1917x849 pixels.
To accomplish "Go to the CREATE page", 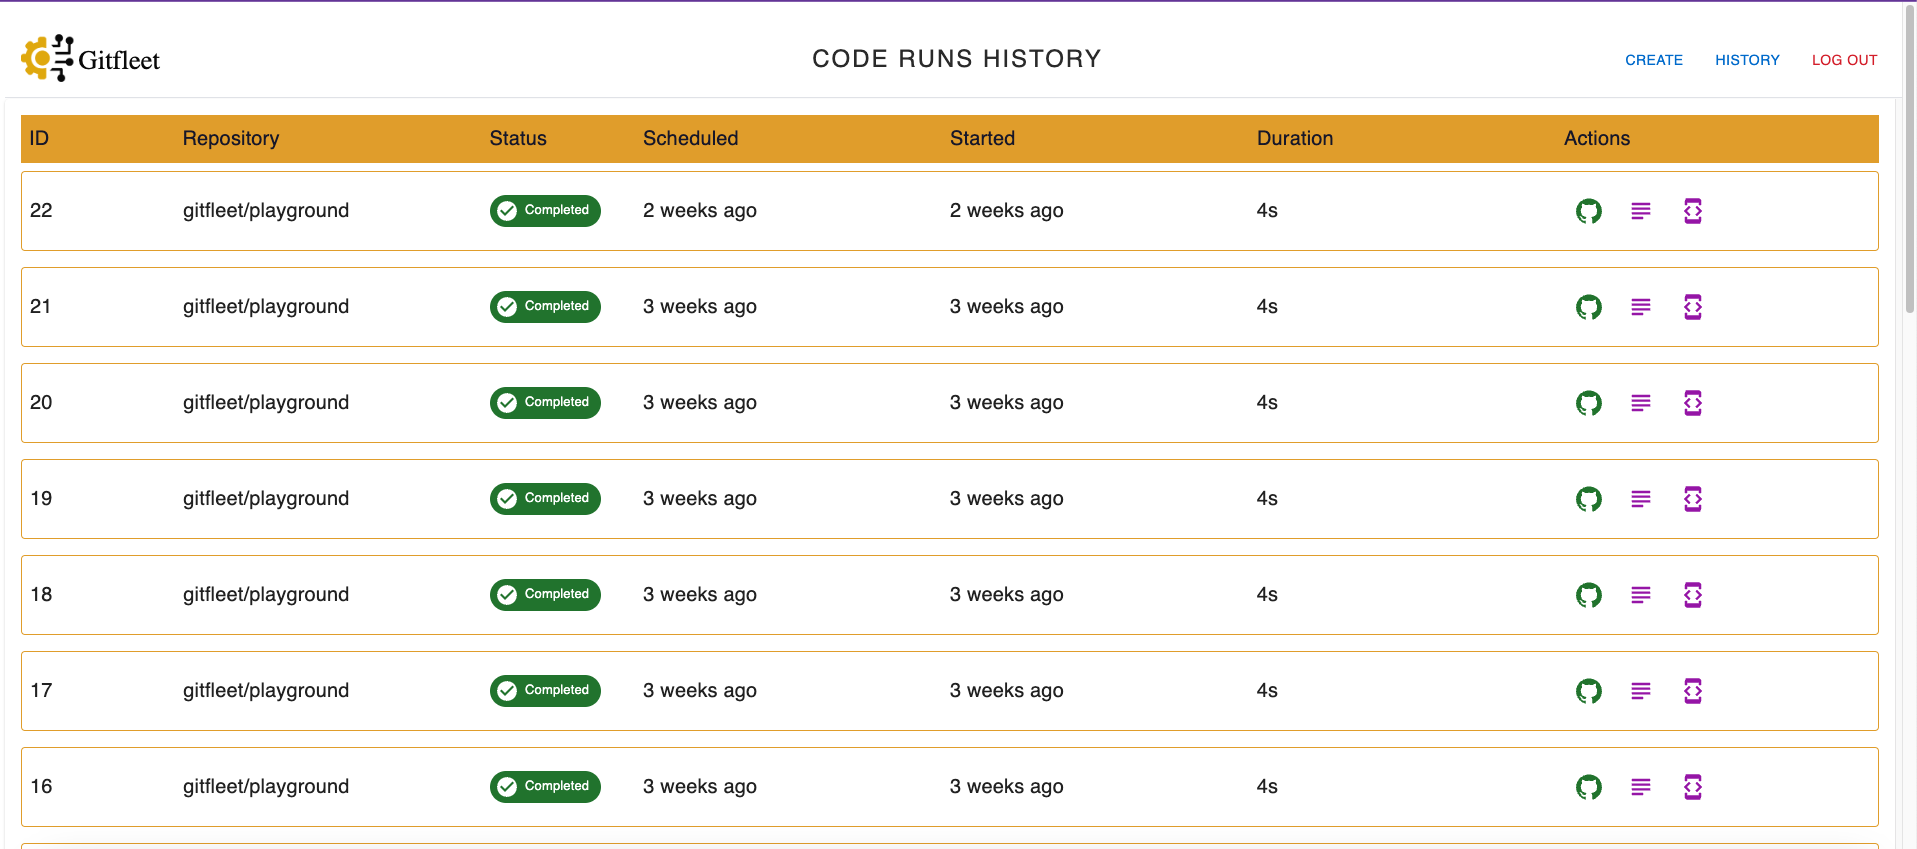I will coord(1653,60).
